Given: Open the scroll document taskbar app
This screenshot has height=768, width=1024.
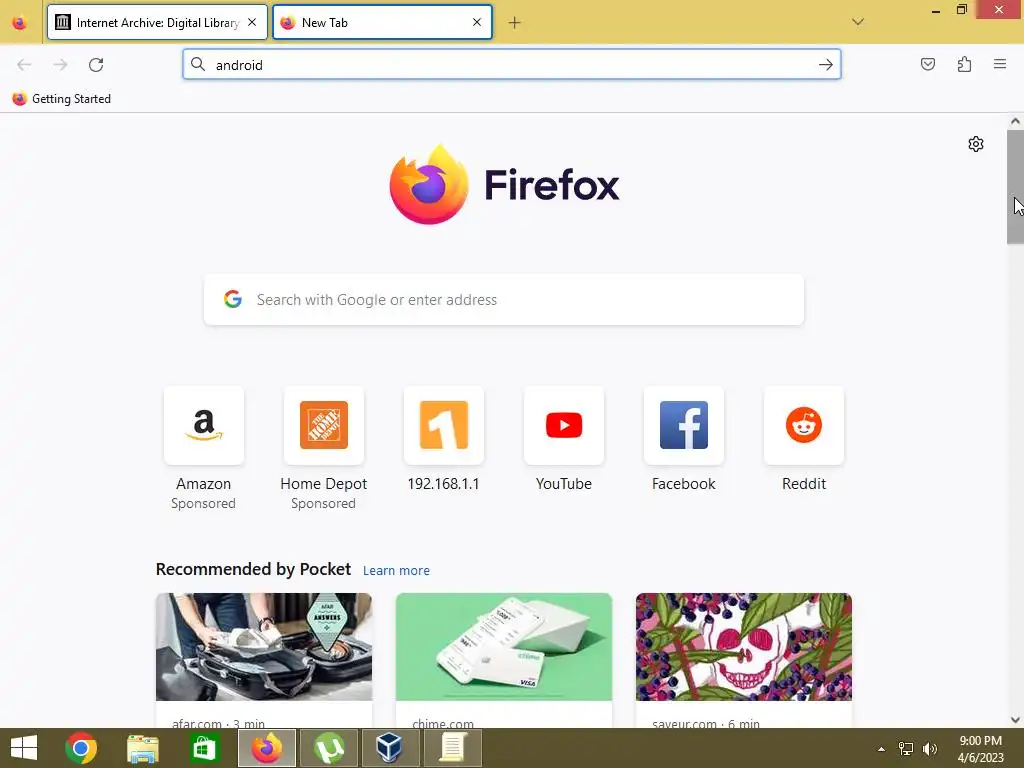Looking at the screenshot, I should [x=453, y=748].
